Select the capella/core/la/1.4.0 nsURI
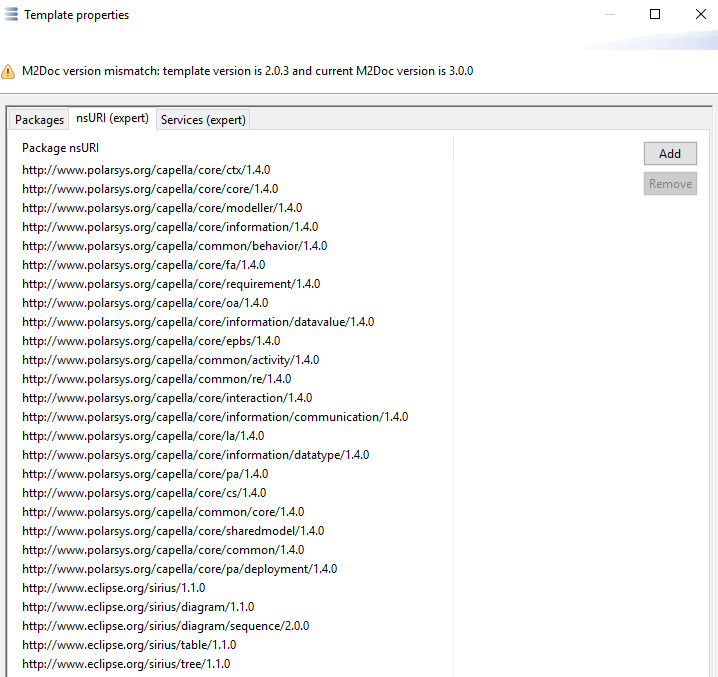 tap(143, 436)
